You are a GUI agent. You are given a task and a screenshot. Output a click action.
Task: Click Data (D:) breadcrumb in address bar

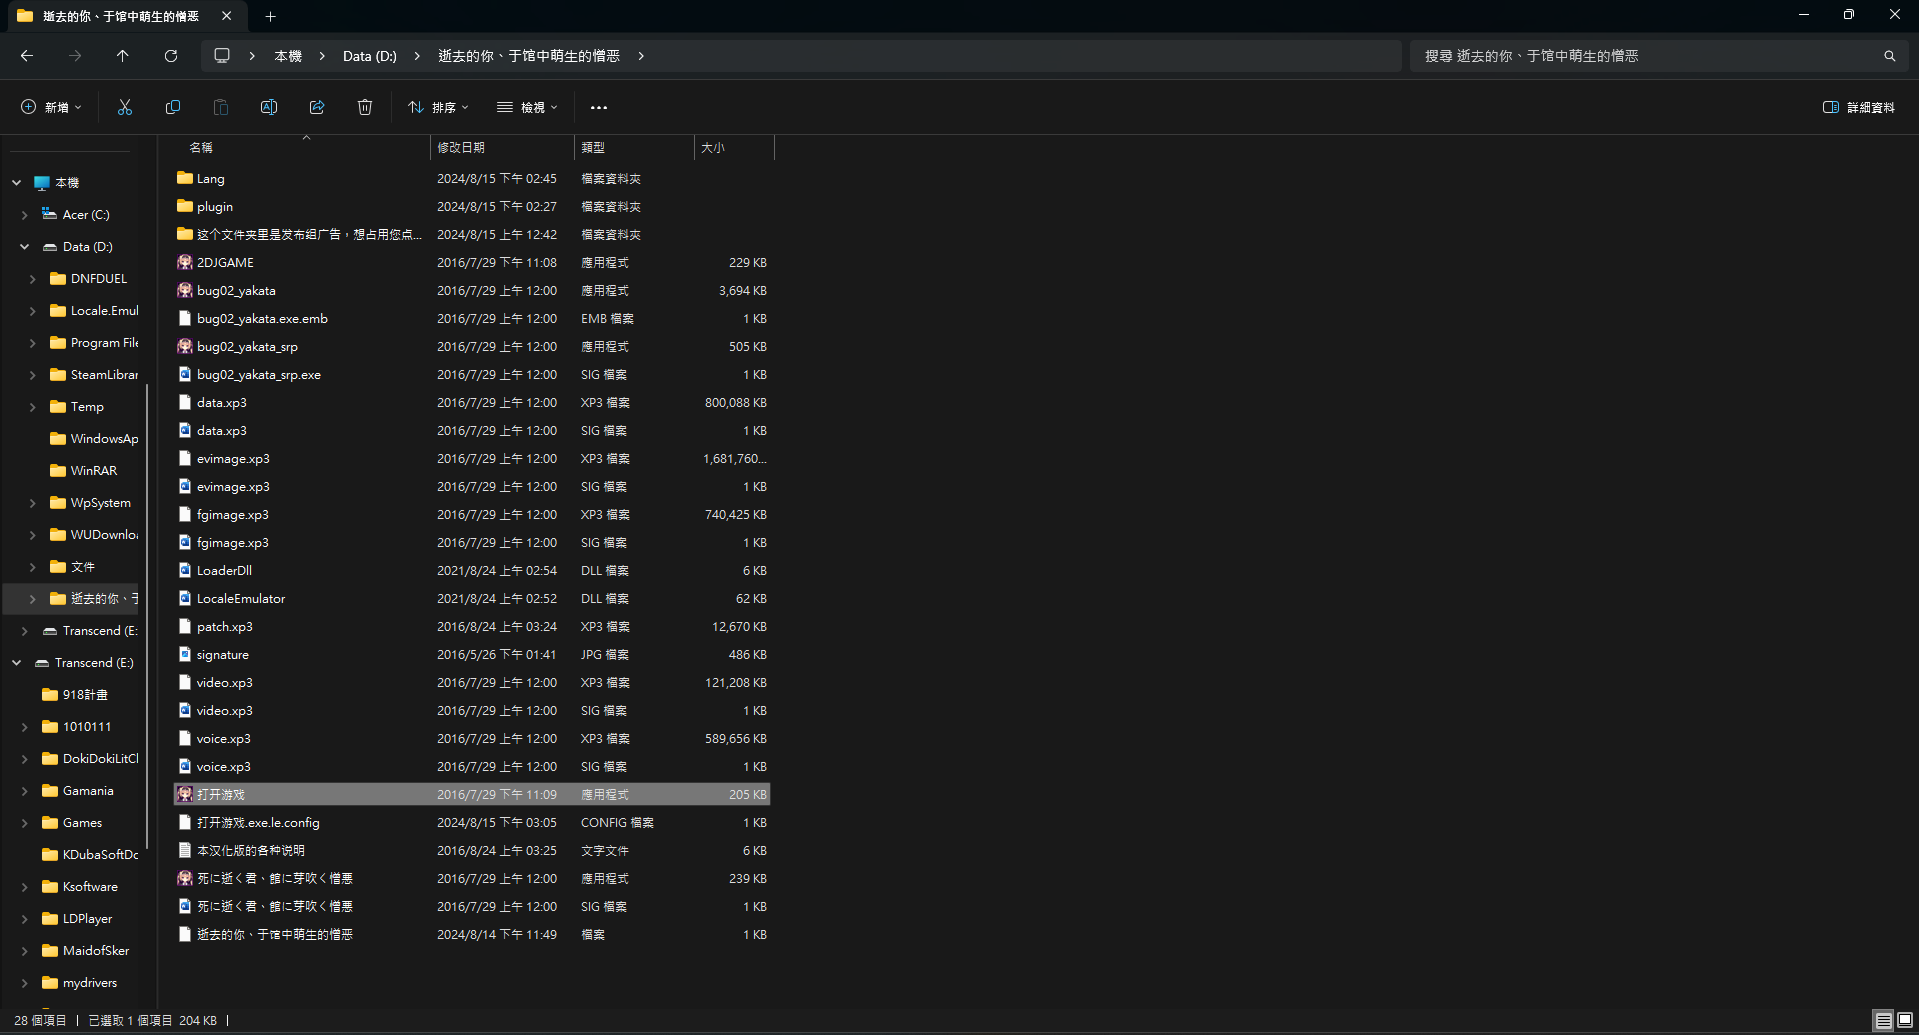click(x=370, y=56)
